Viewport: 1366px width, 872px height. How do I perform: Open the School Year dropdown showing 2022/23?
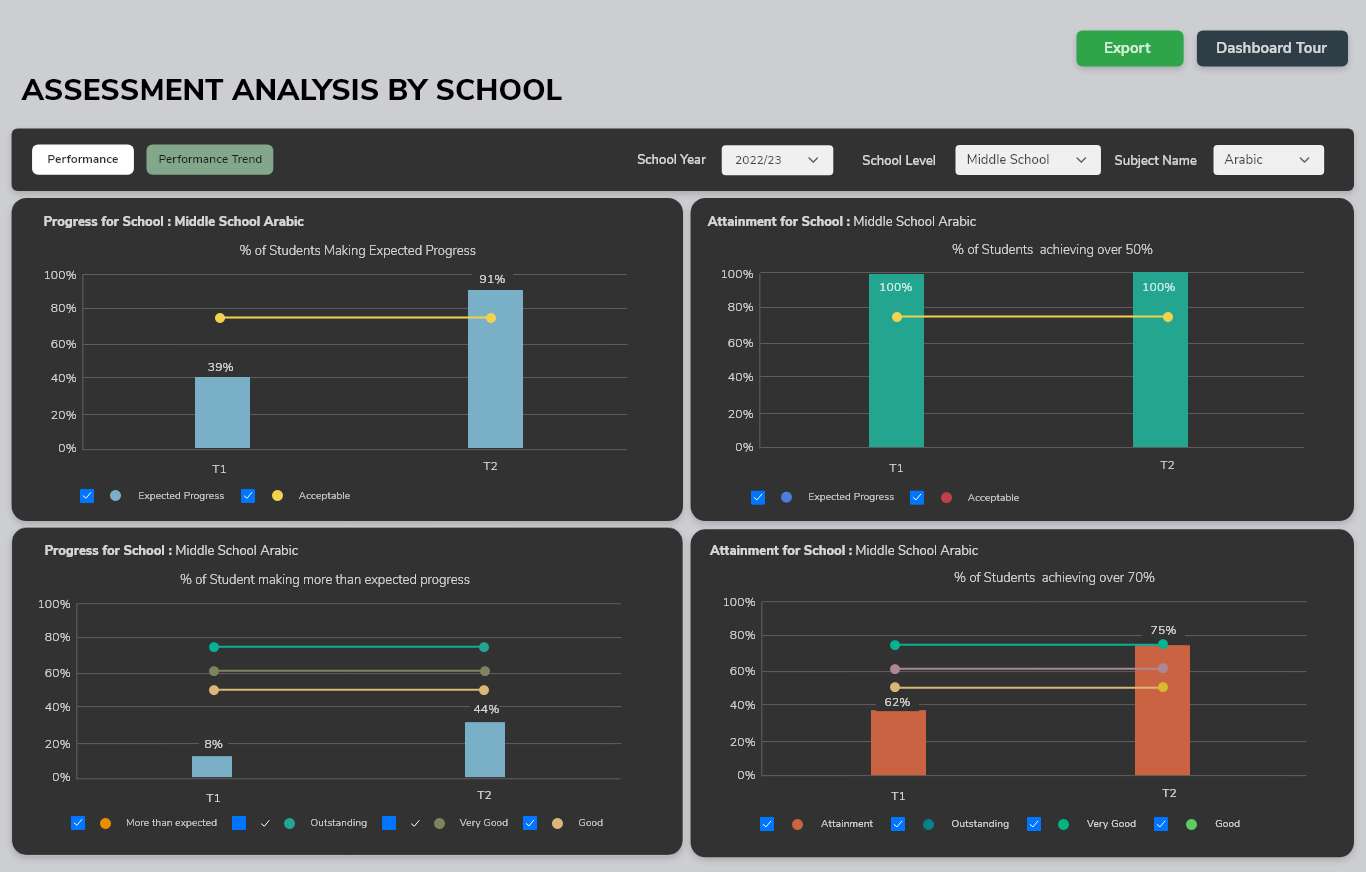tap(777, 160)
